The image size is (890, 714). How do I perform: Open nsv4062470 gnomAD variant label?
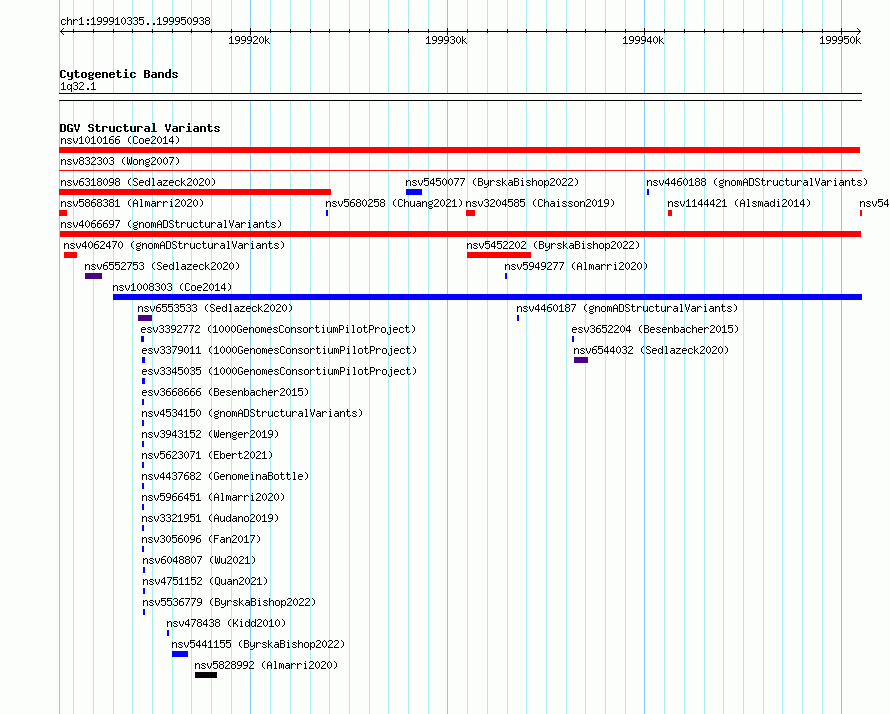point(174,245)
